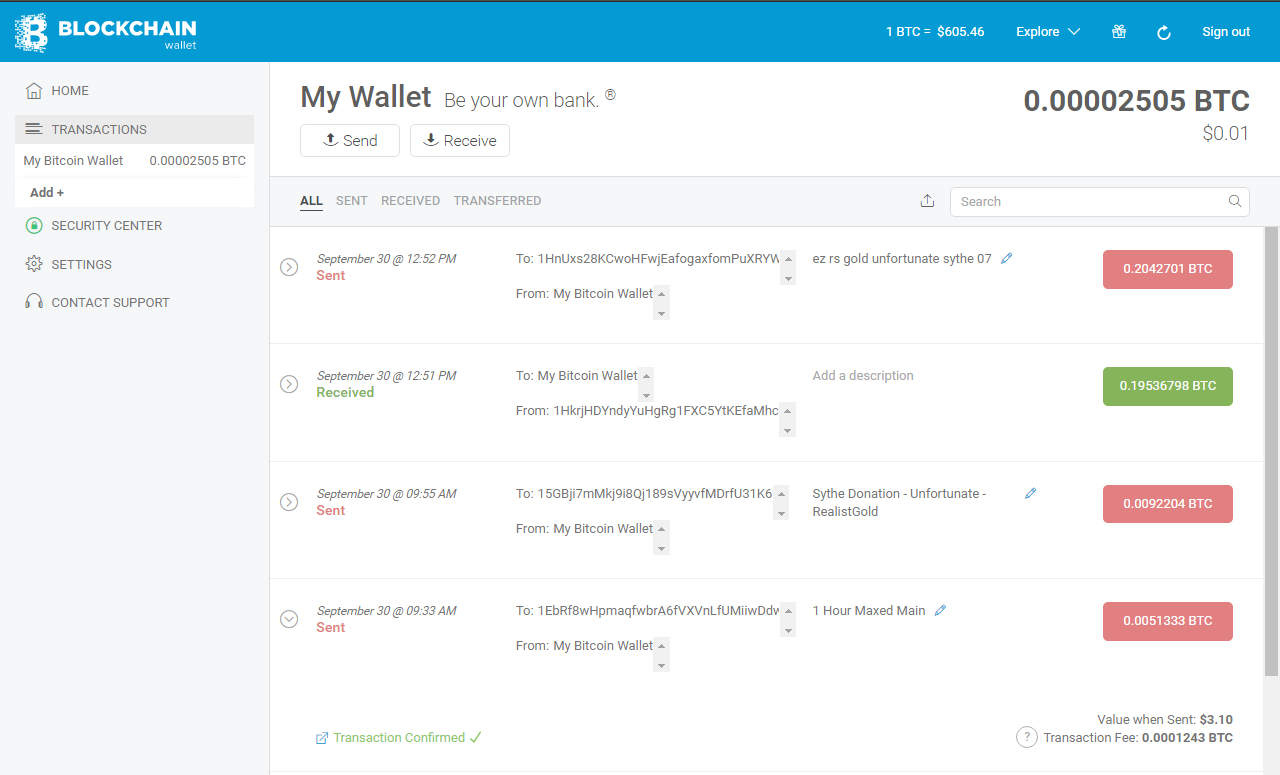Open SECURITY CENTER in sidebar
Screen dimensions: 1280x775
coord(107,226)
